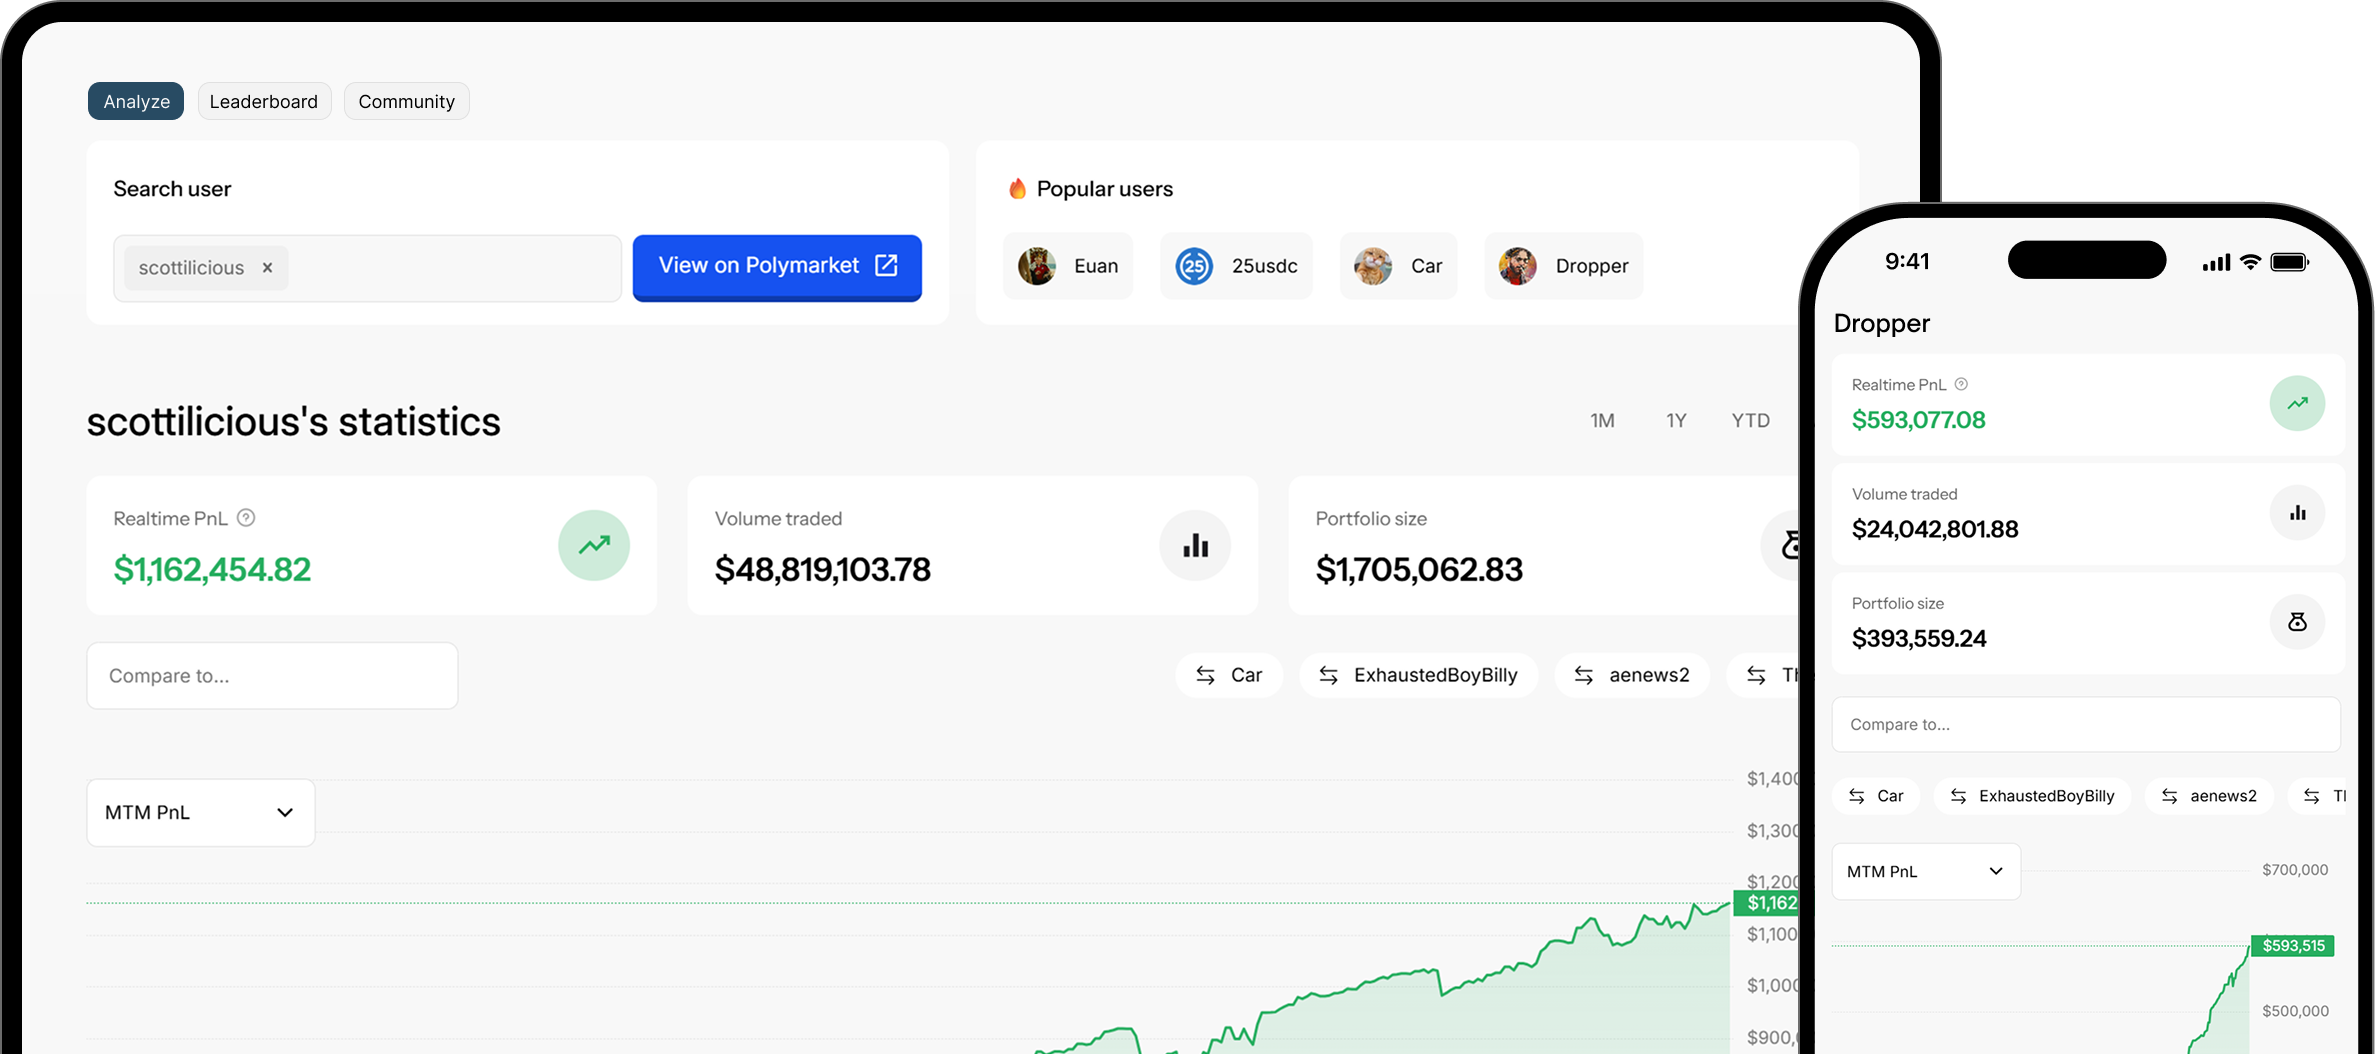Click the external link icon inside View on Polymarket
Viewport: 2375px width, 1055px height.
pos(886,266)
